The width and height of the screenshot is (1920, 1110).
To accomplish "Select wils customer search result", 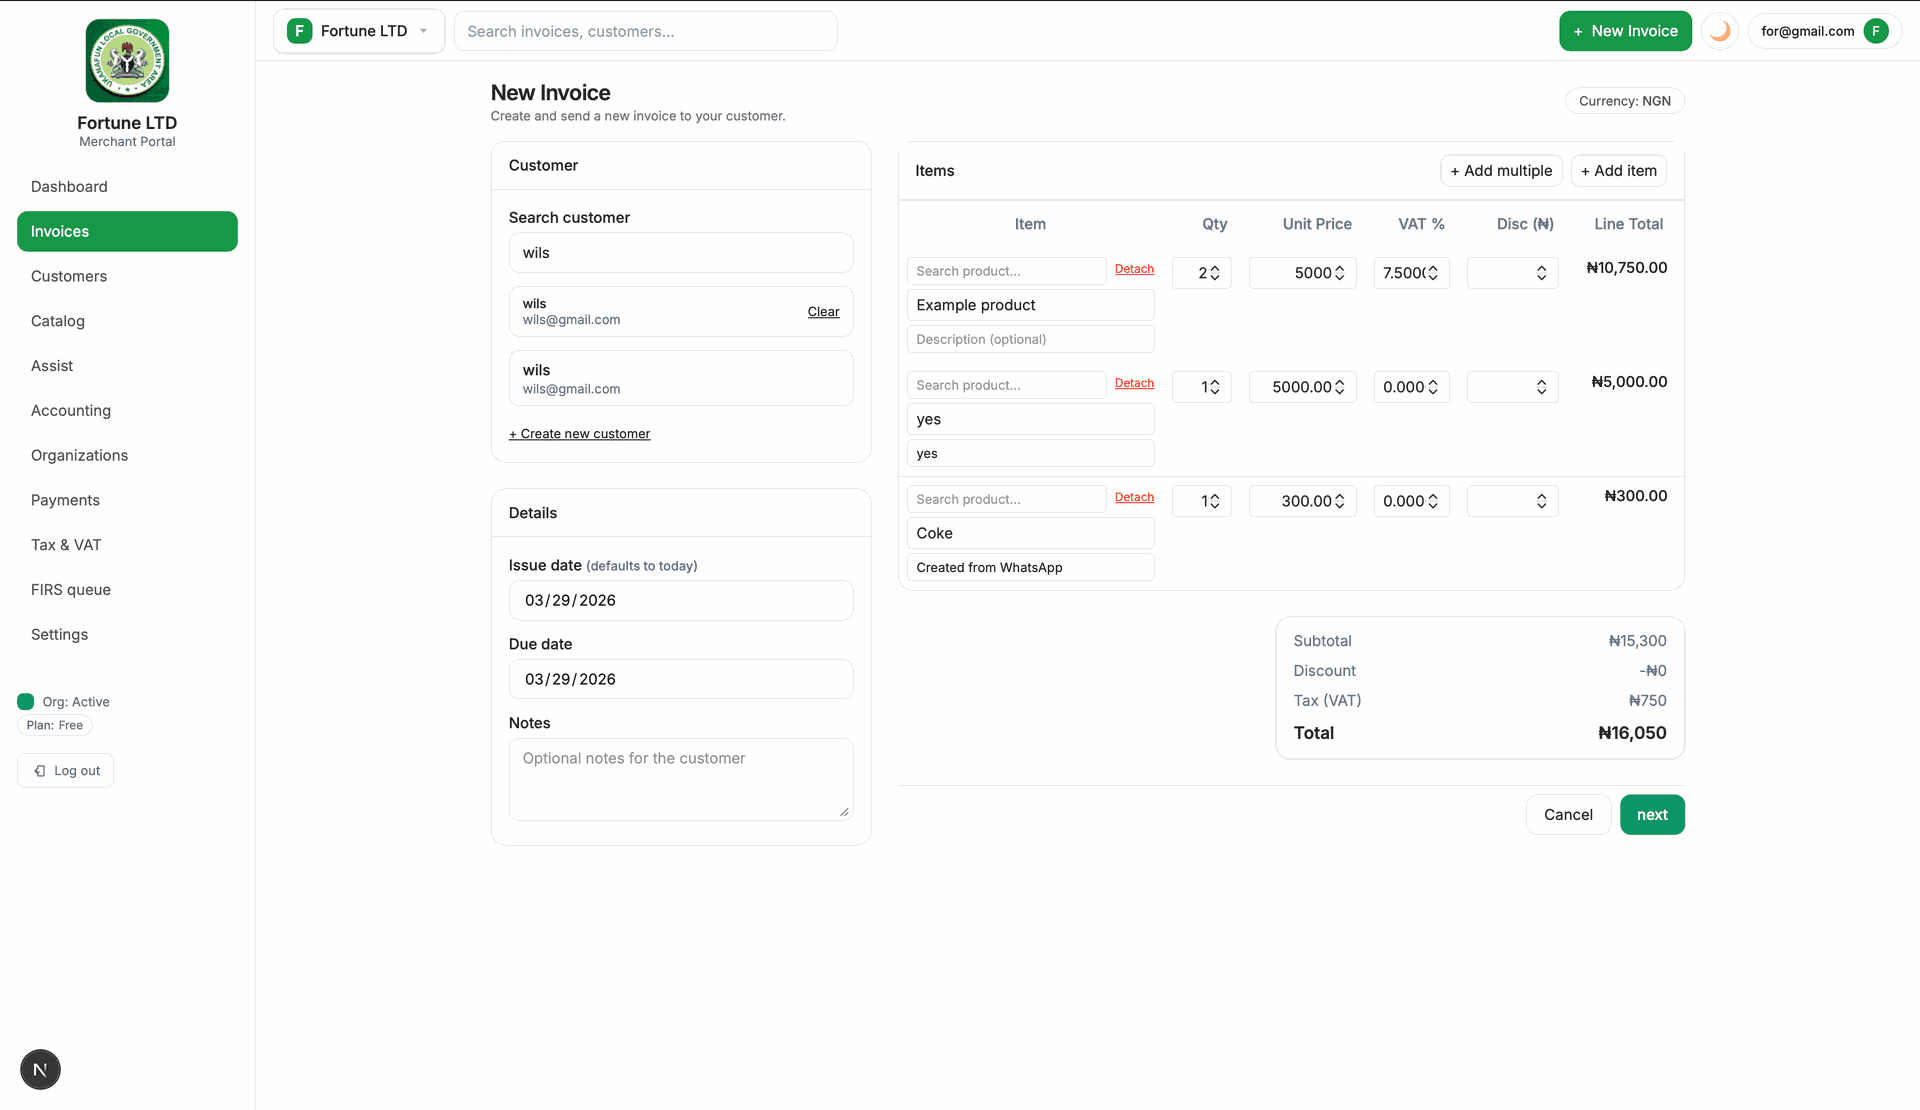I will point(680,379).
